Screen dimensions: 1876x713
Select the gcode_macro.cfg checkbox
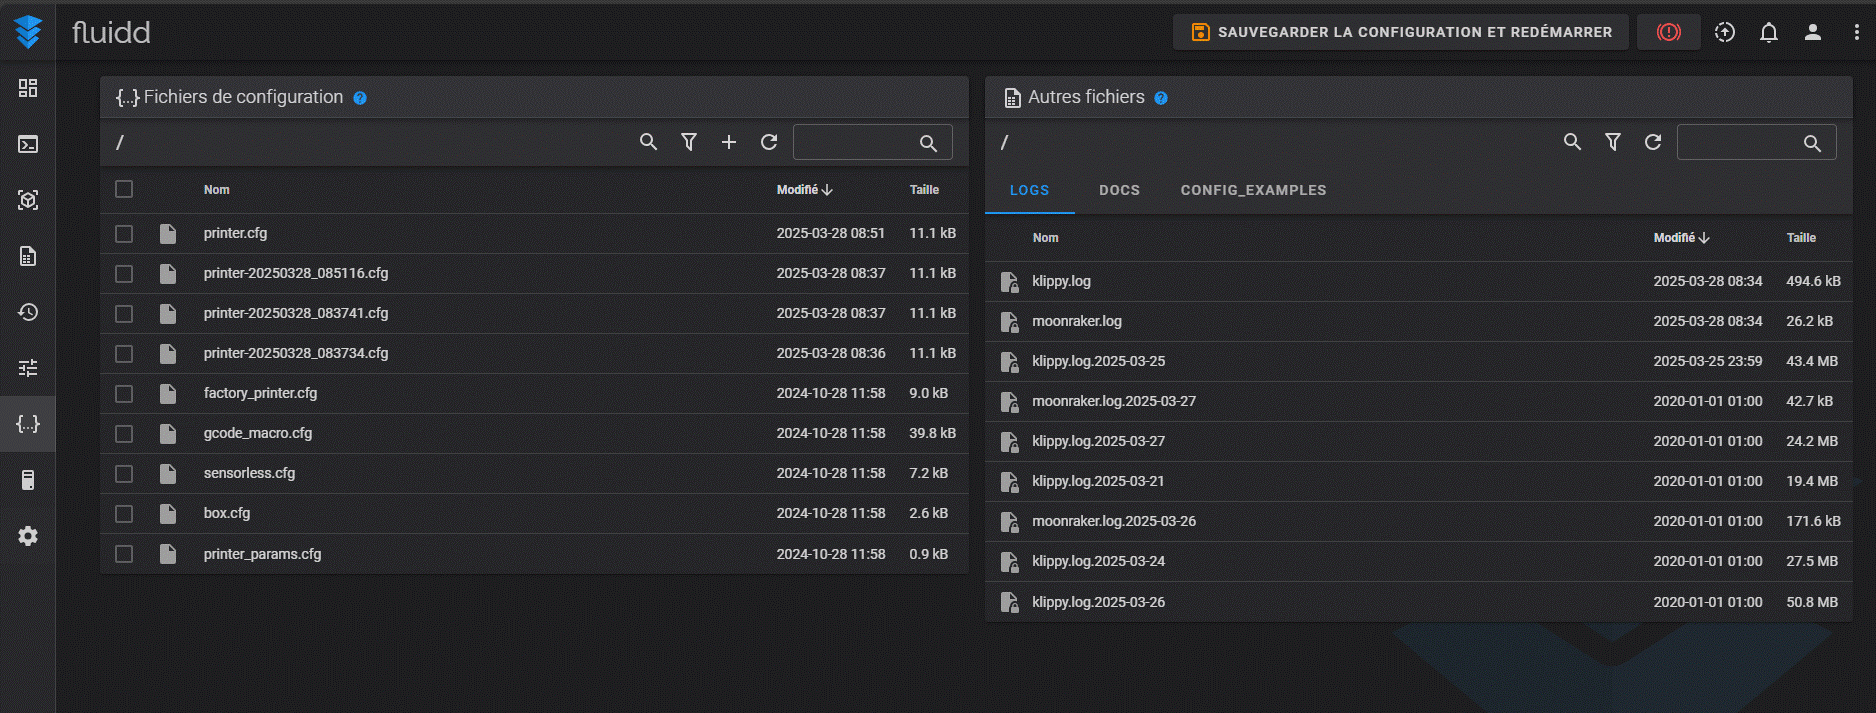click(x=124, y=433)
